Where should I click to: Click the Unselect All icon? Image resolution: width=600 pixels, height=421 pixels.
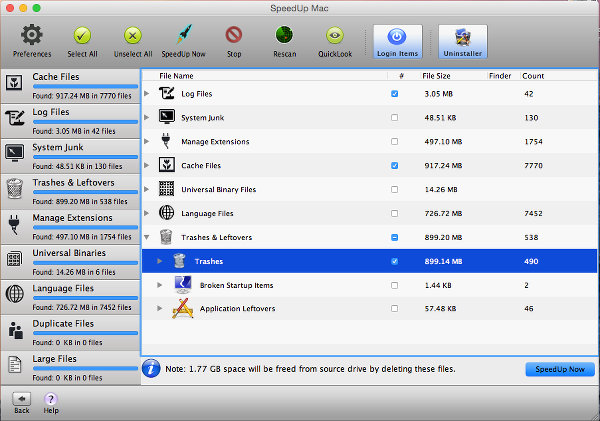pos(133,36)
